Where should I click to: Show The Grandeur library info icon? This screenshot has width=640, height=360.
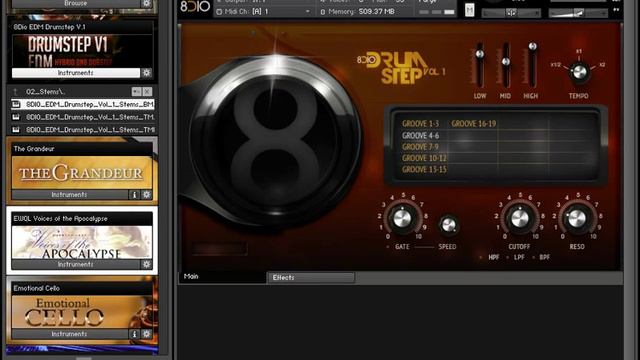coord(134,195)
